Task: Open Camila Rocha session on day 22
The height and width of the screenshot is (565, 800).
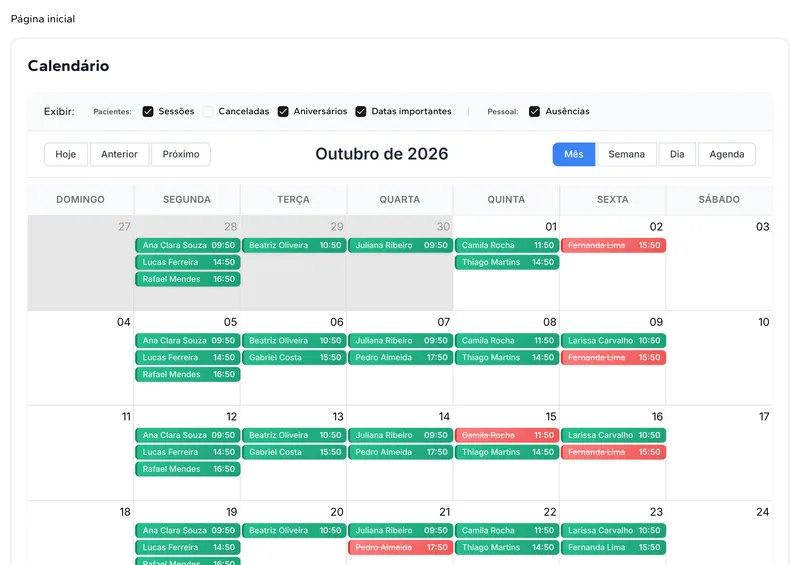Action: (507, 530)
